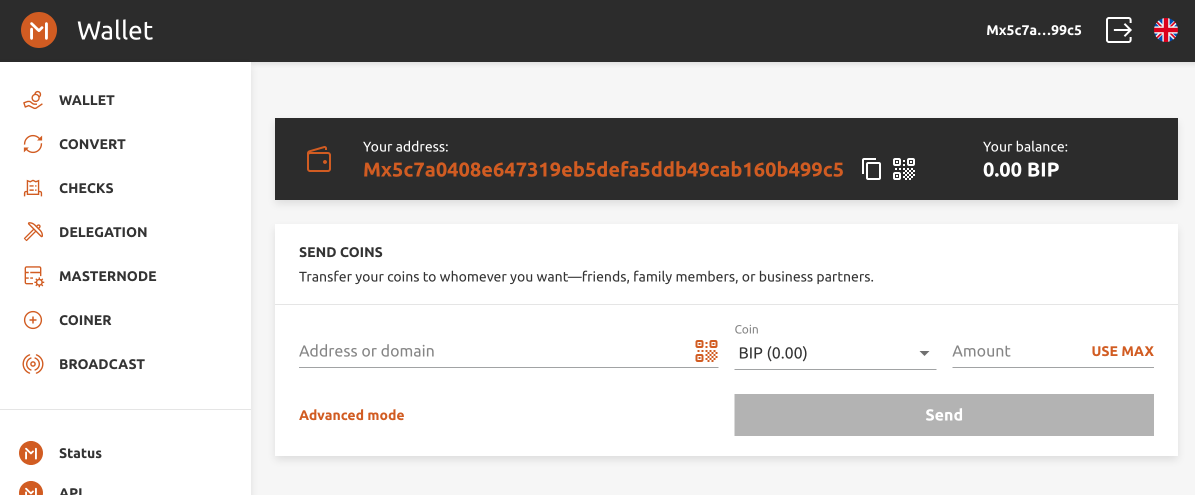Expand the Coin dropdown arrow
Viewport: 1195px width, 495px height.
[x=924, y=353]
